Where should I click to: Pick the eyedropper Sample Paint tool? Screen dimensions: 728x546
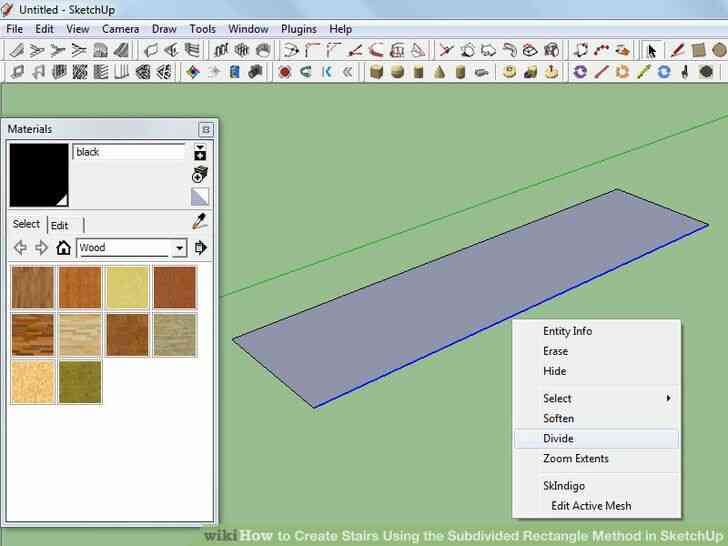(x=200, y=222)
